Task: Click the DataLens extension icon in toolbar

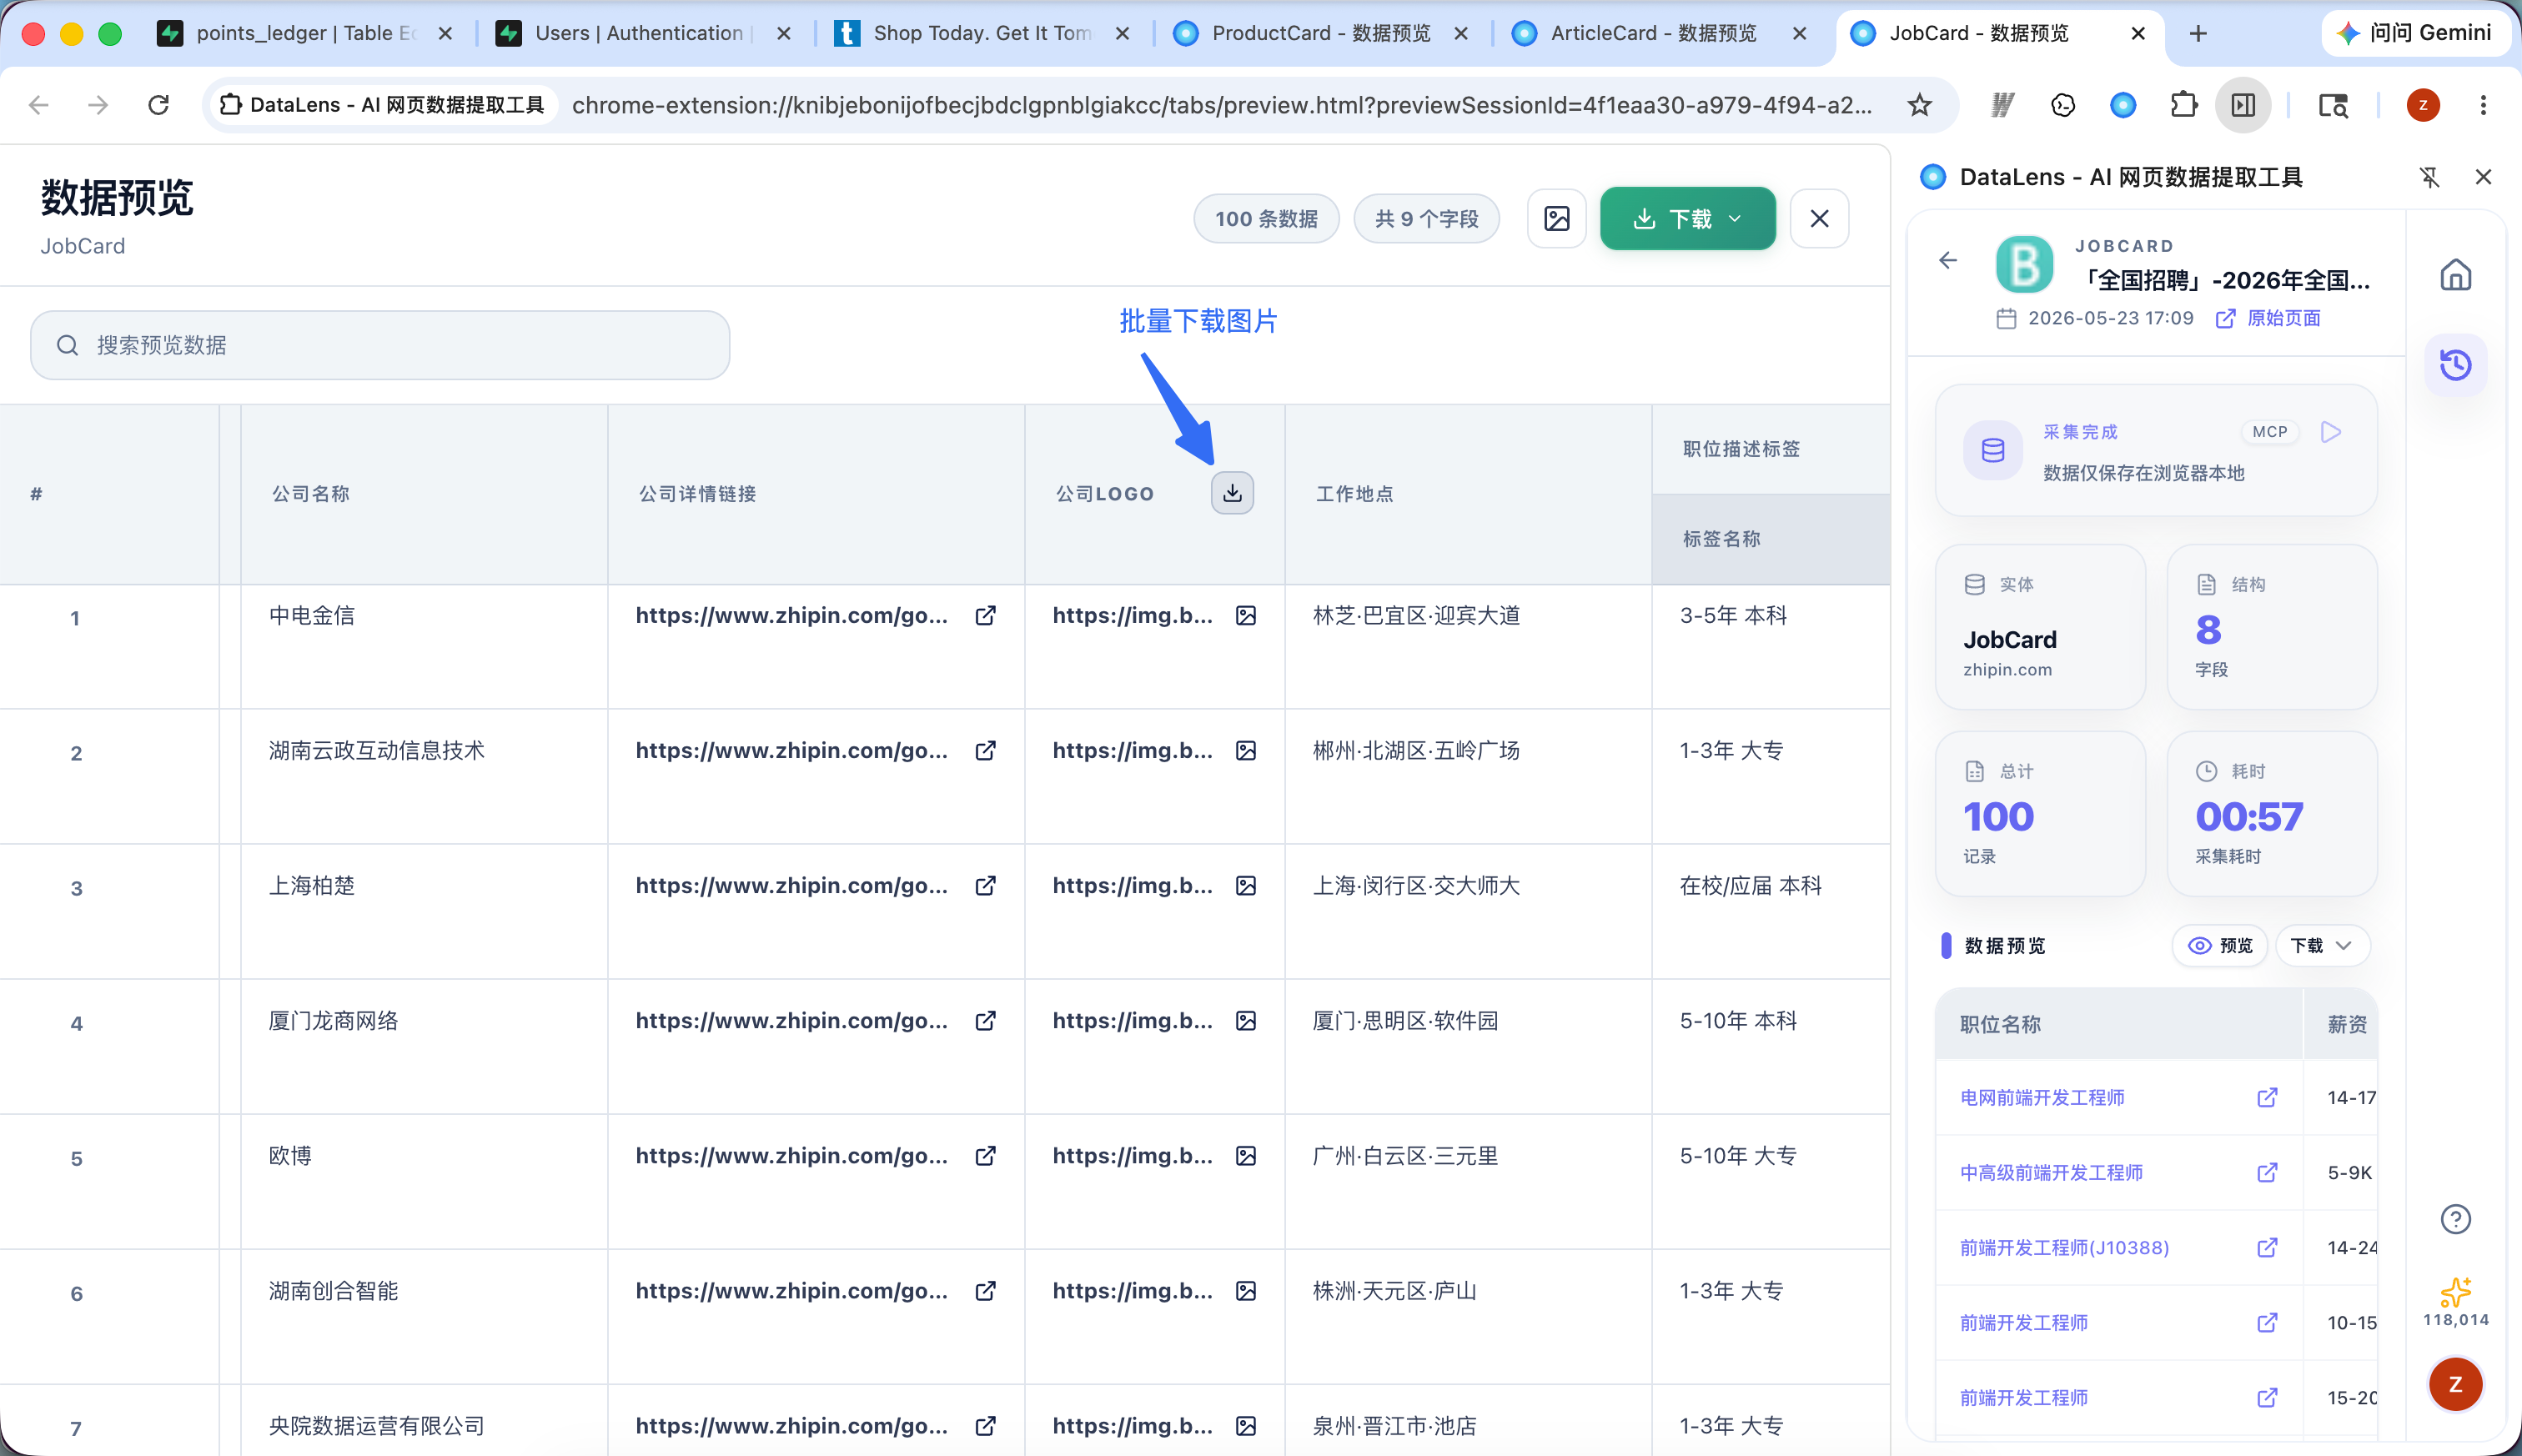Action: (x=2123, y=105)
